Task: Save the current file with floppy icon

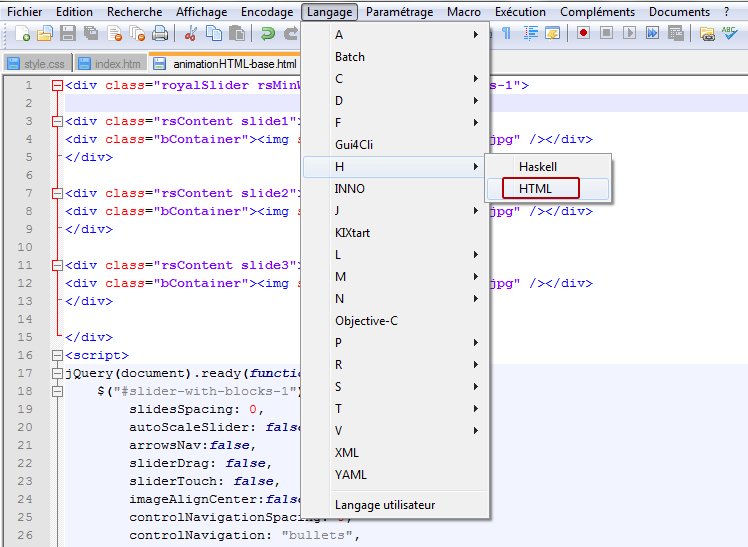Action: tap(68, 33)
